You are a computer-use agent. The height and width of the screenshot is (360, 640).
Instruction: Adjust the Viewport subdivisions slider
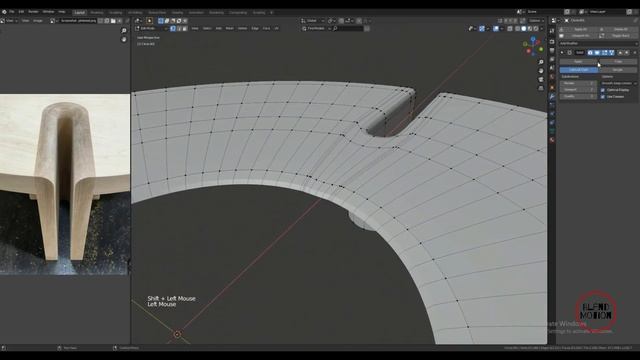click(x=578, y=90)
